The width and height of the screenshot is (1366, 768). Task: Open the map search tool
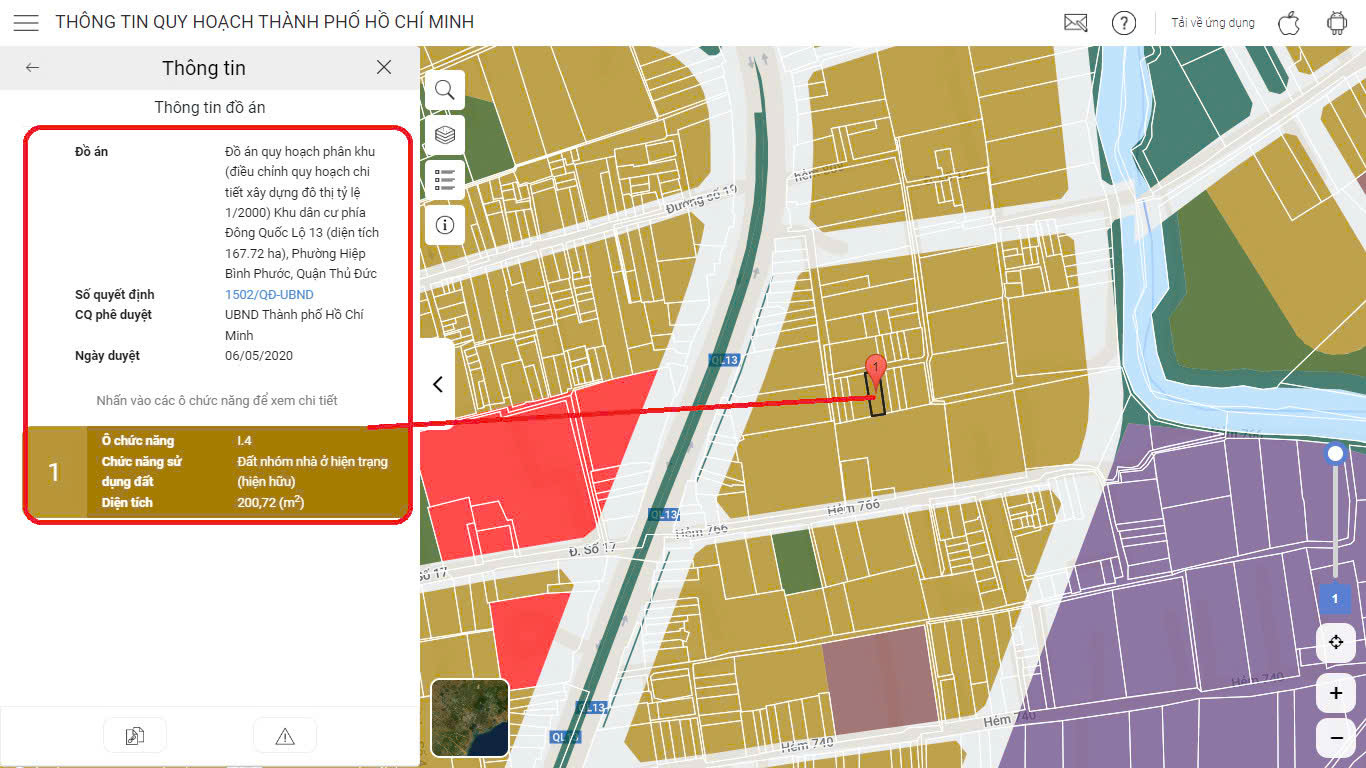[x=445, y=90]
